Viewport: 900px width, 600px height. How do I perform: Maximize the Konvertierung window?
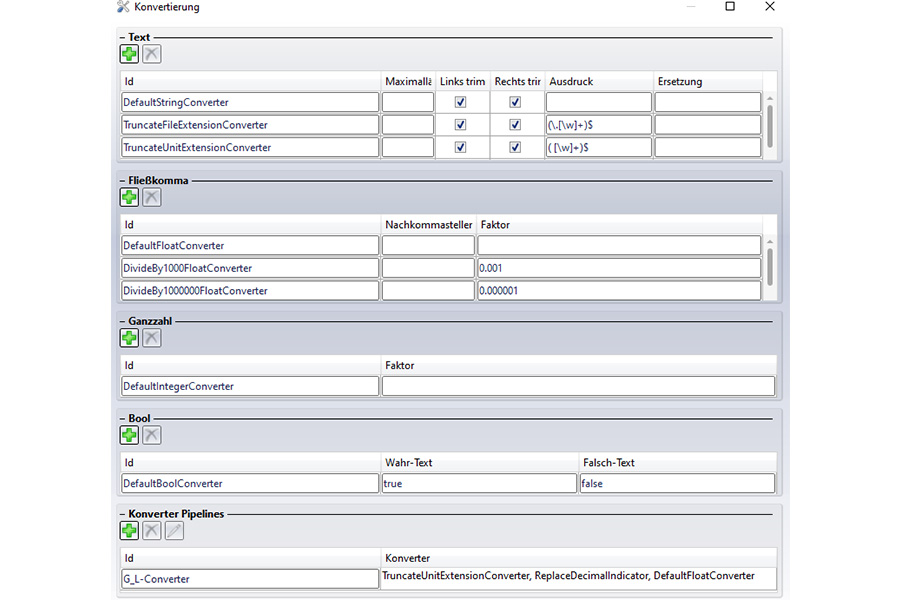(x=730, y=7)
